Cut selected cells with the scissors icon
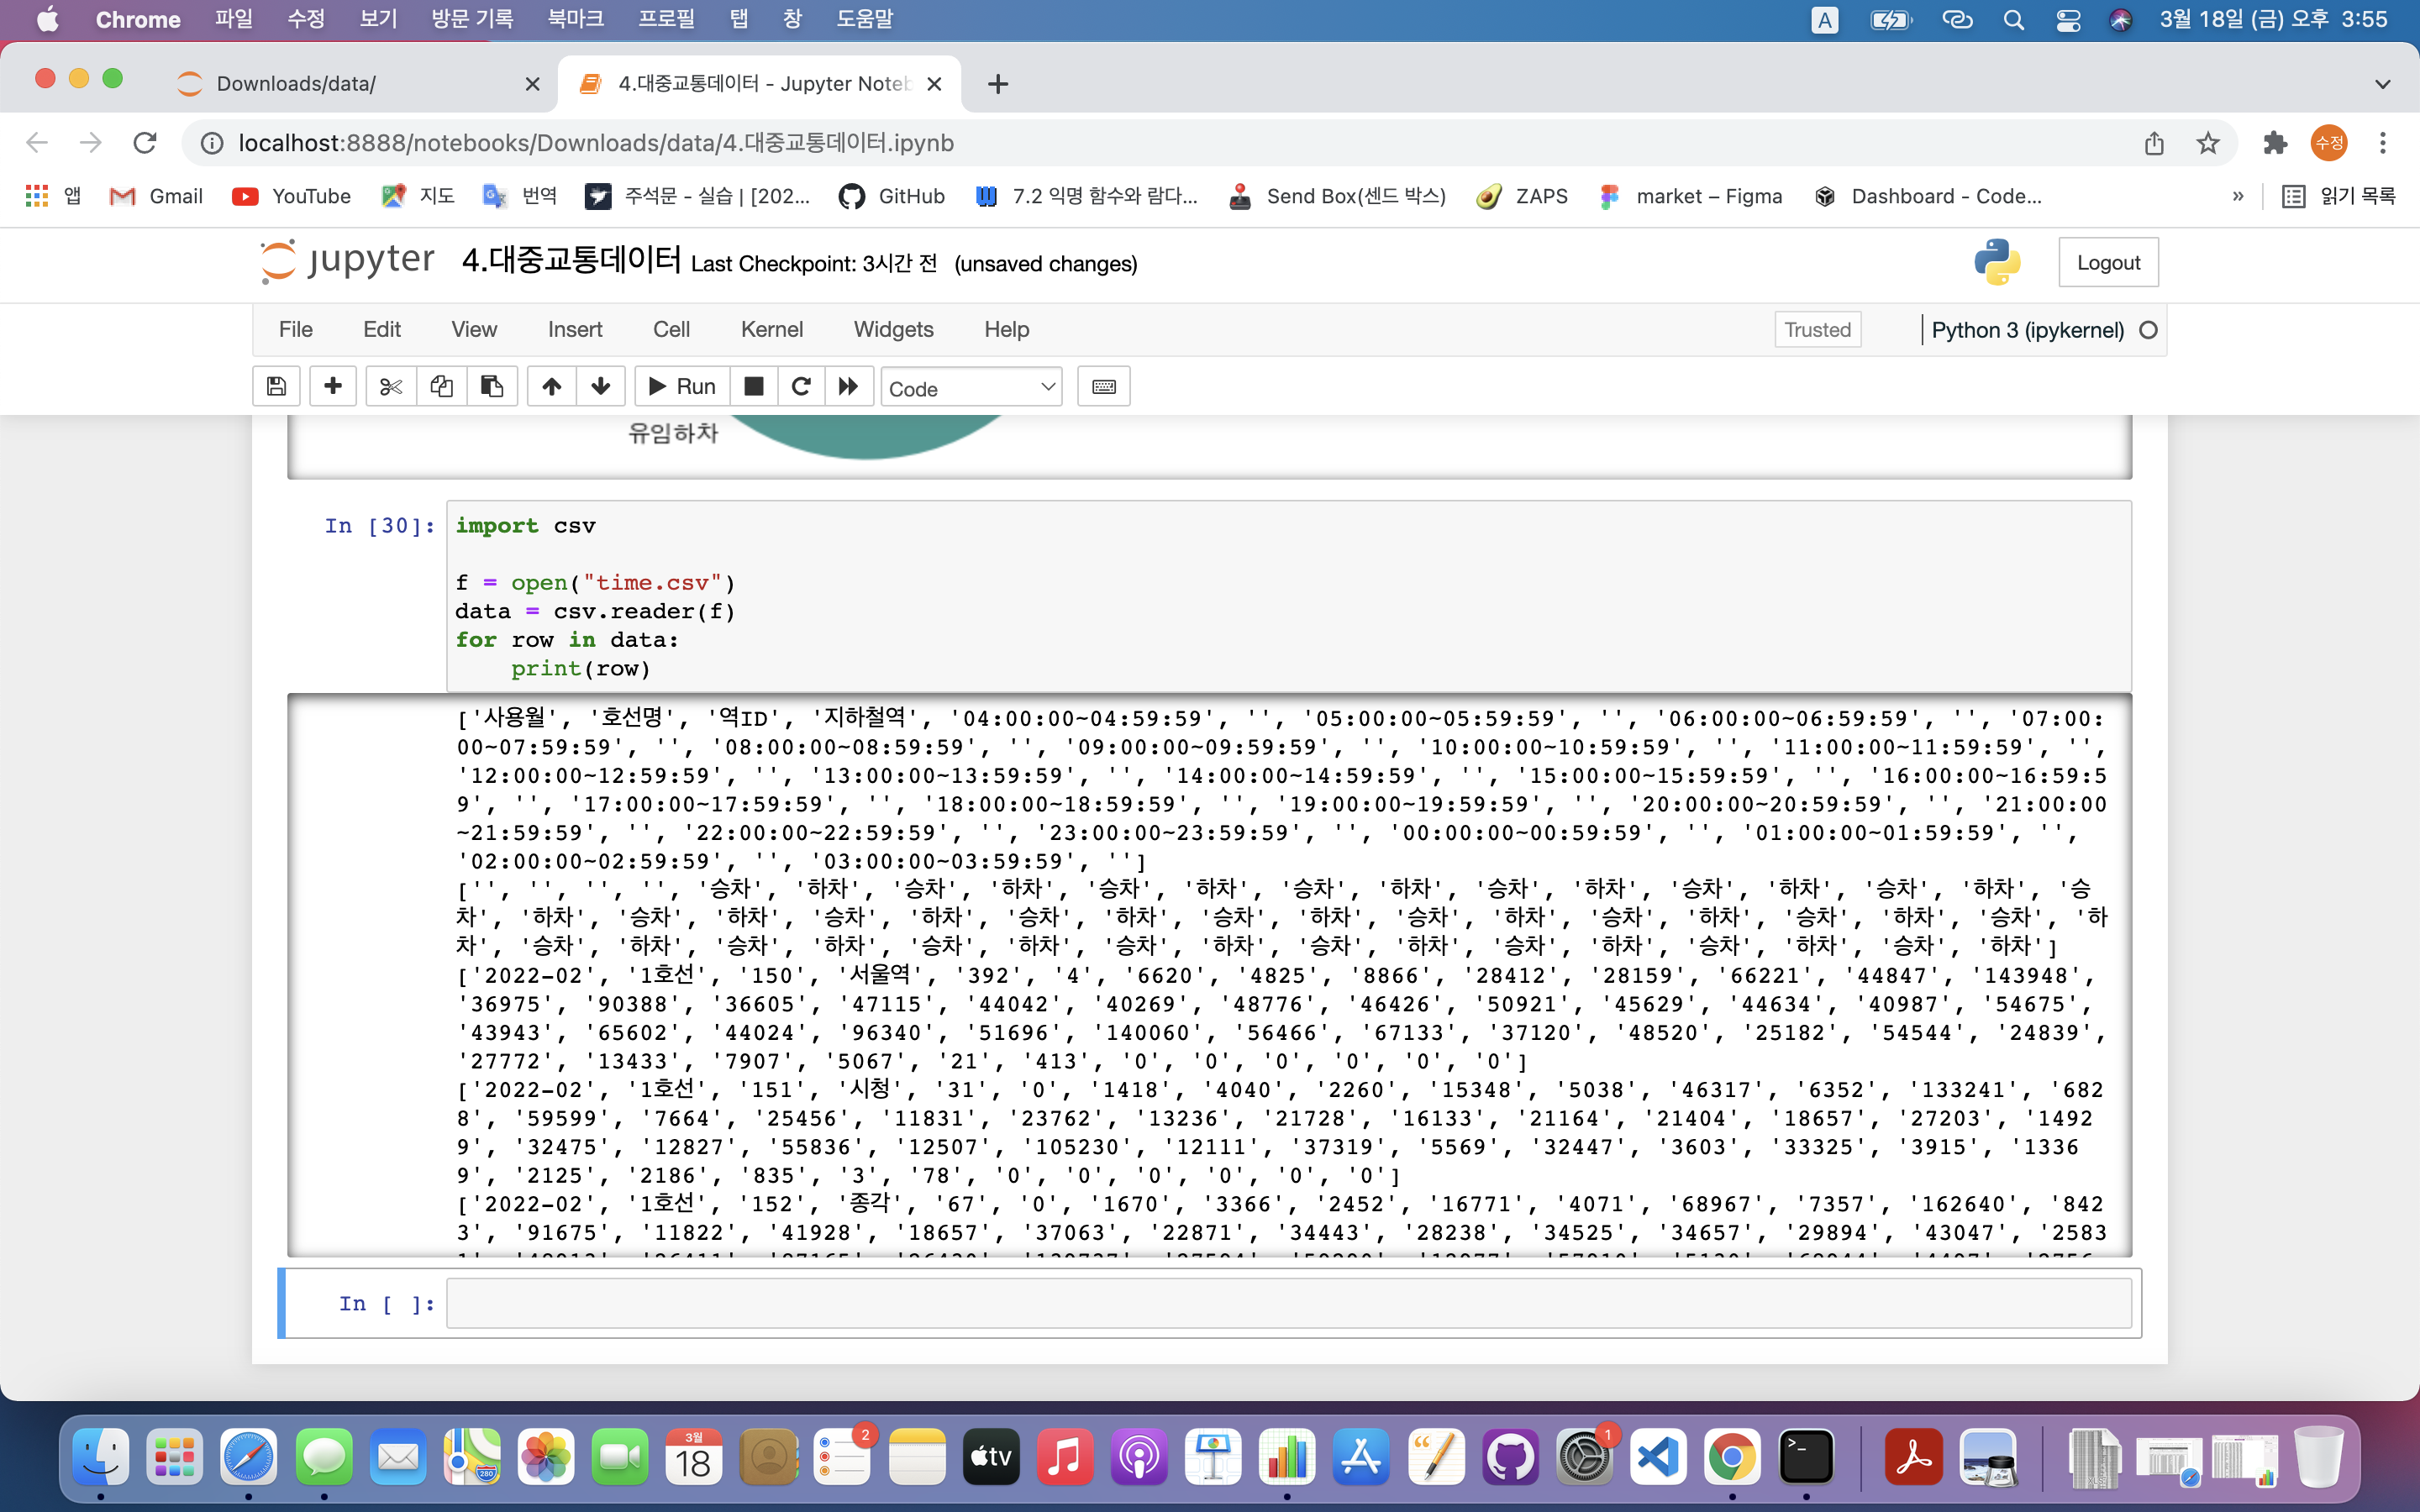 391,387
